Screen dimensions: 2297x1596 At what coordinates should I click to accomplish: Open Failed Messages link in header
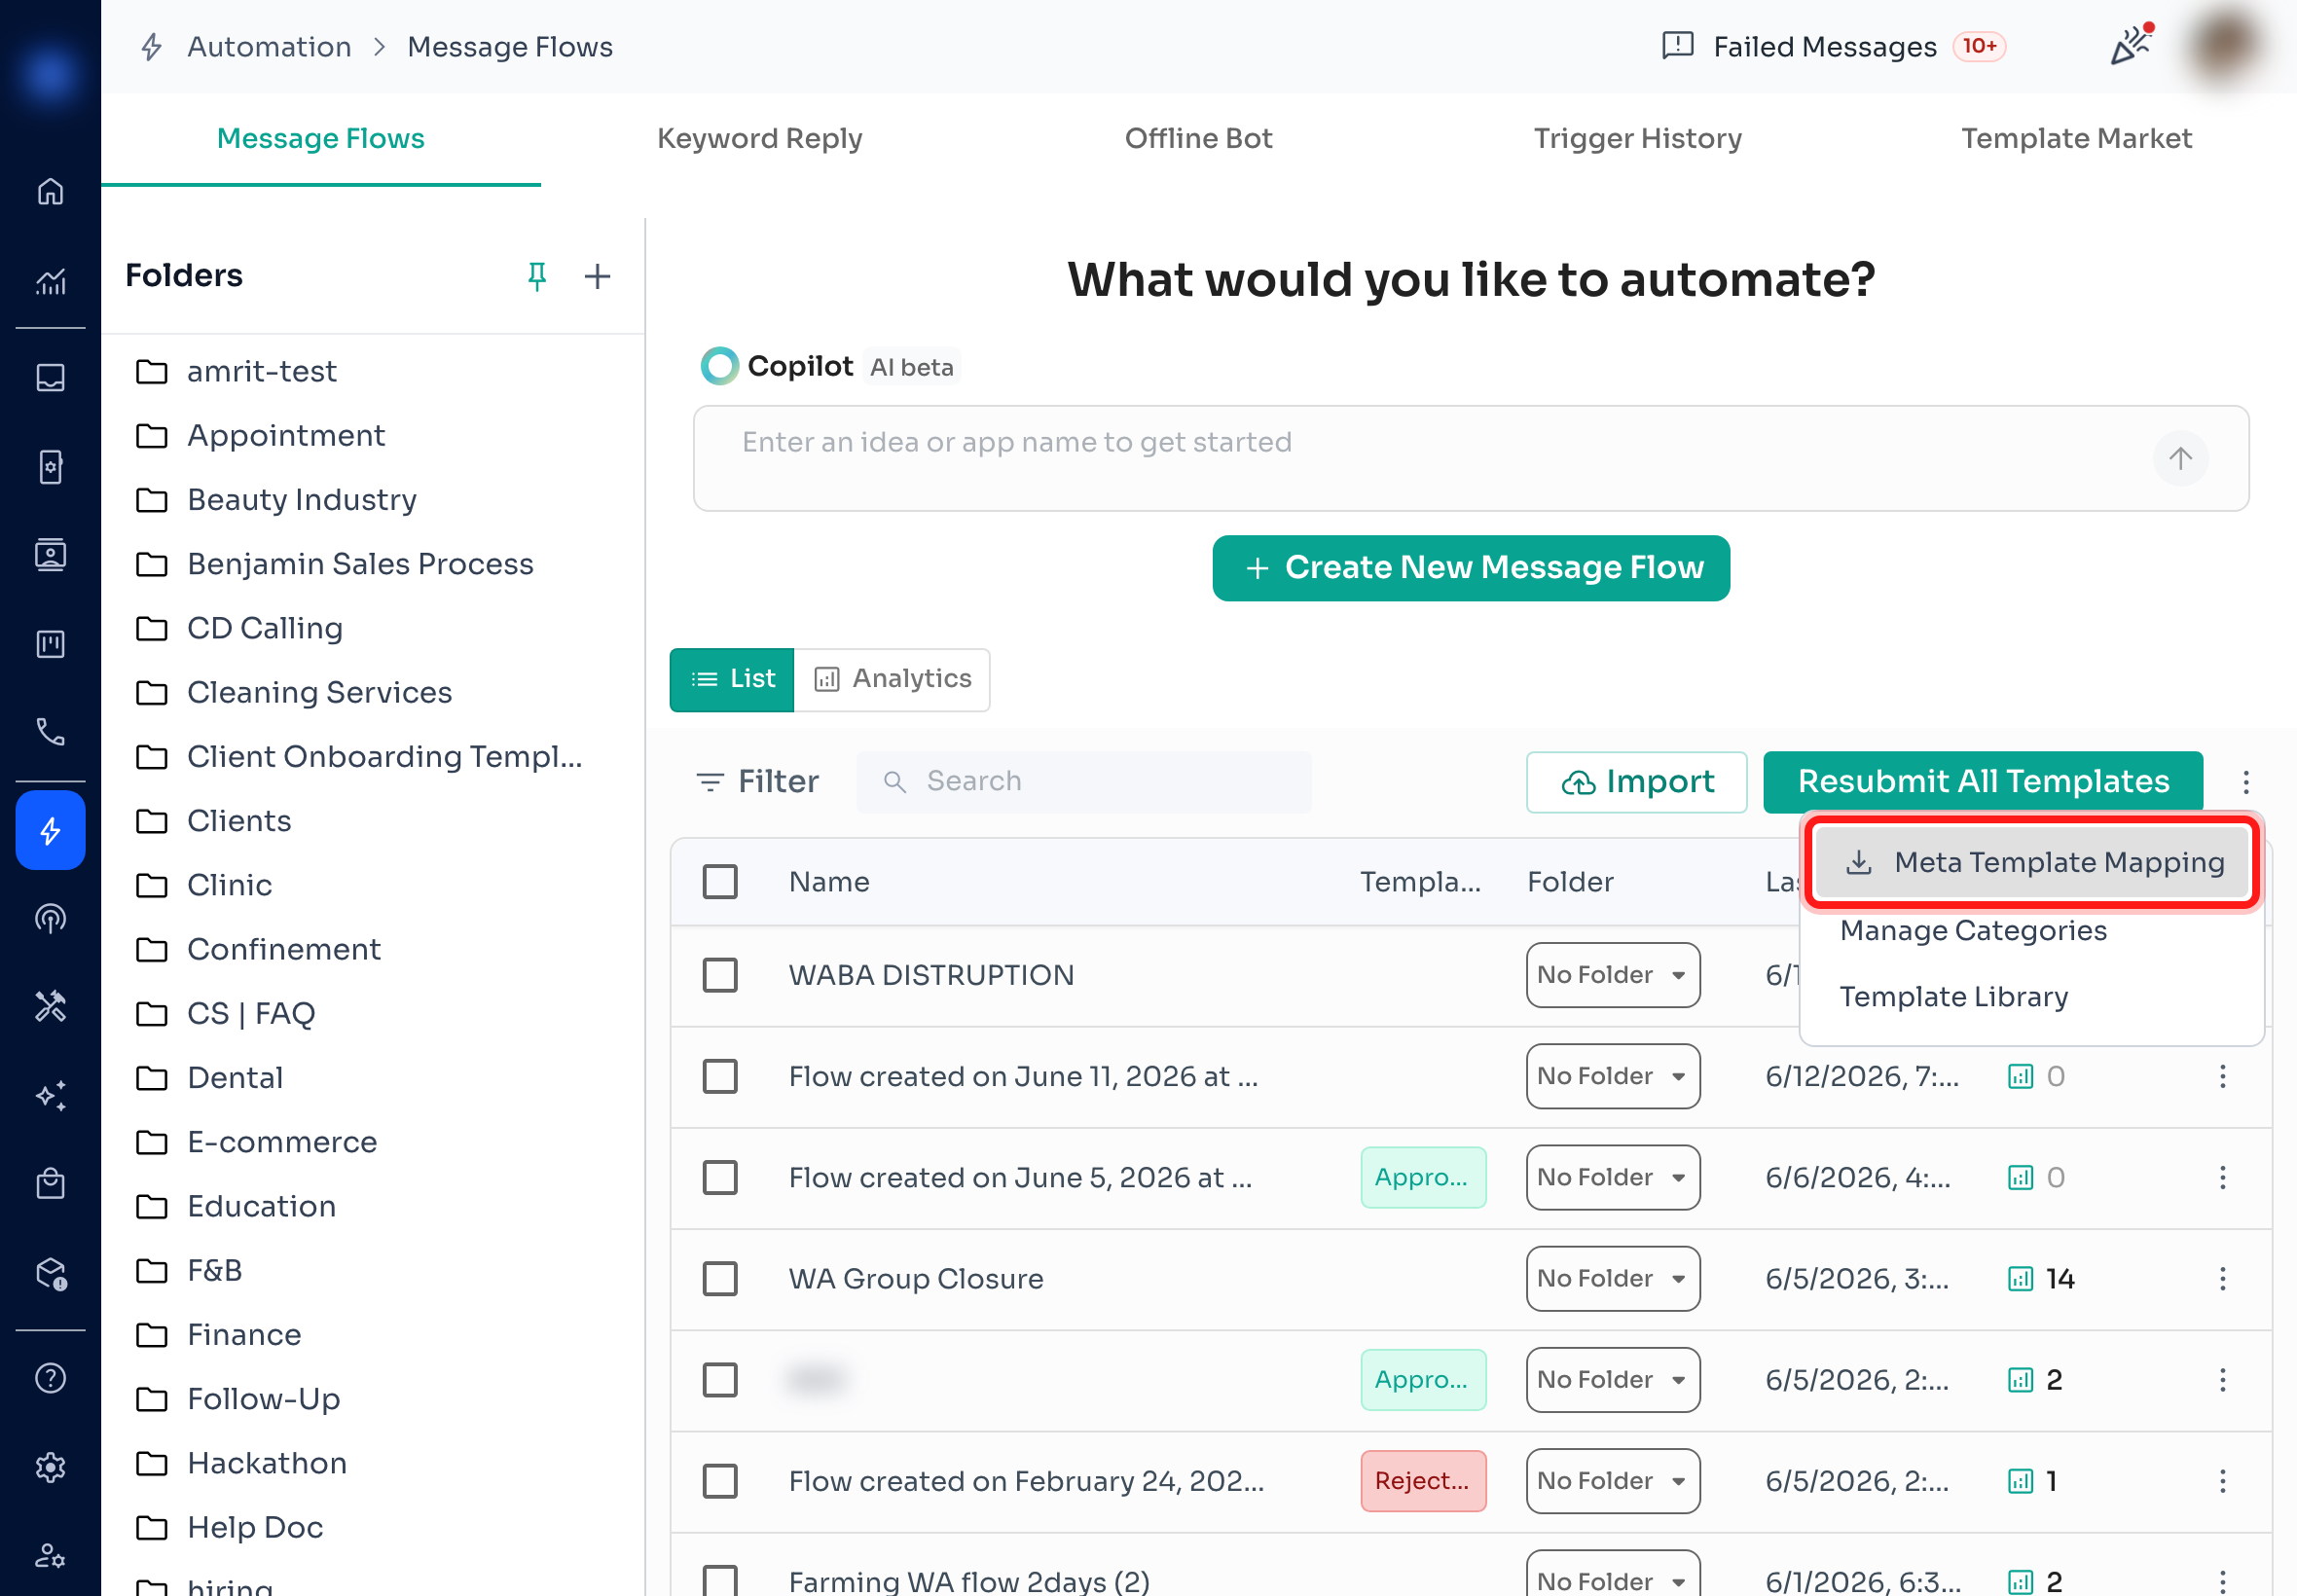click(x=1833, y=46)
